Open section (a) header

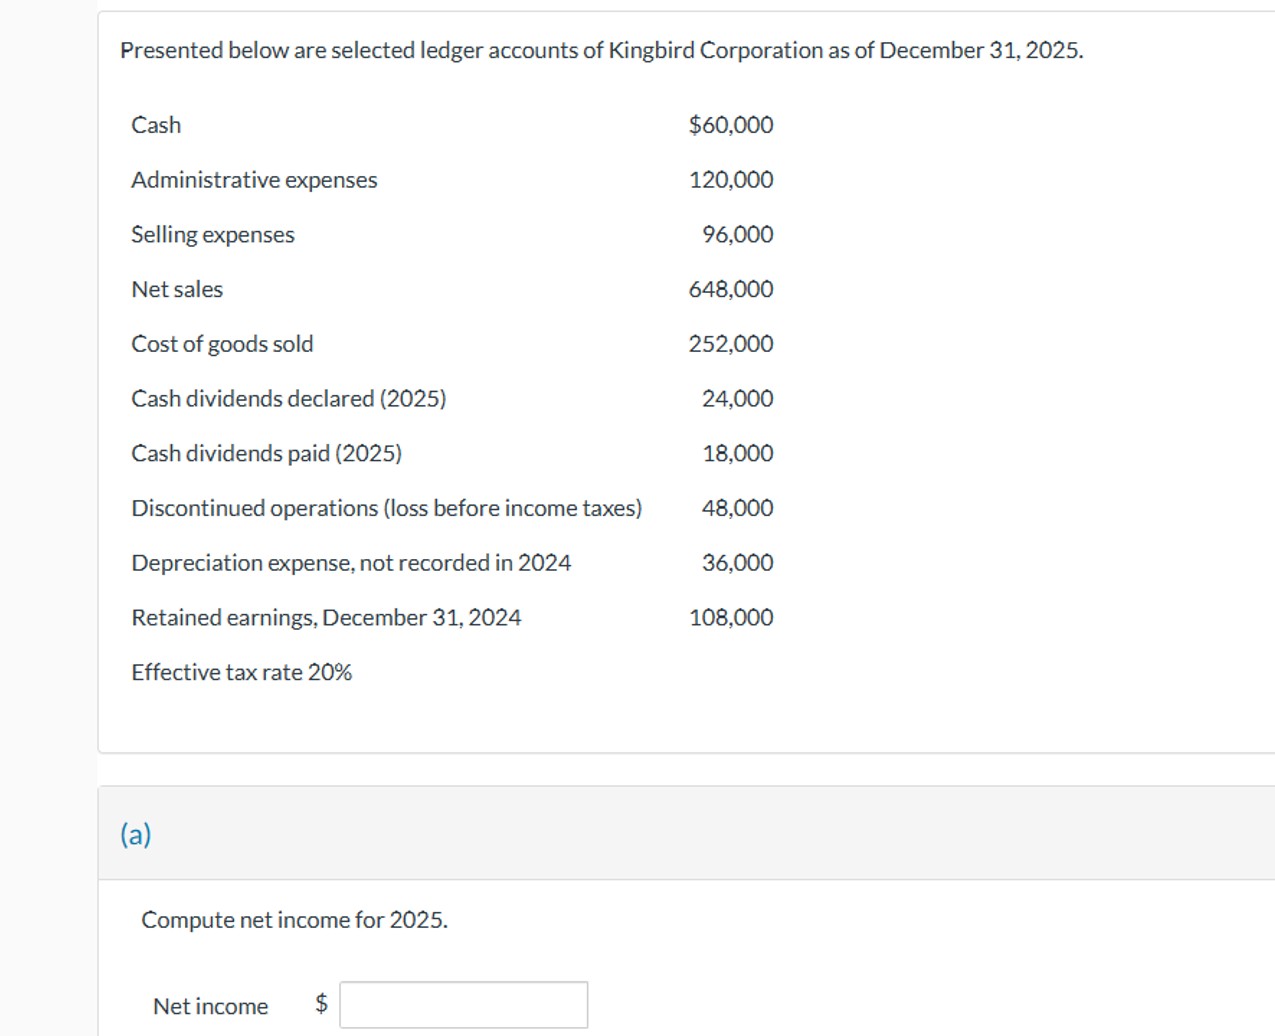pos(135,832)
